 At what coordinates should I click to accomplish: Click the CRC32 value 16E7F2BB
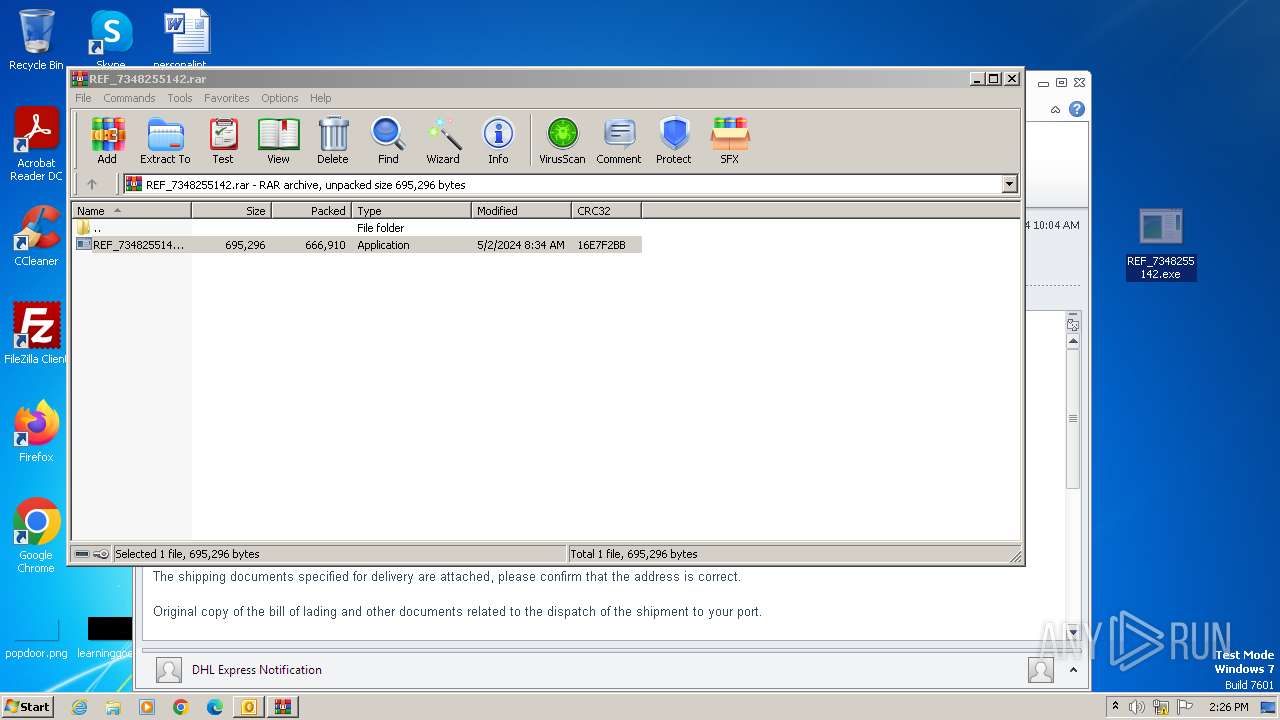[601, 245]
